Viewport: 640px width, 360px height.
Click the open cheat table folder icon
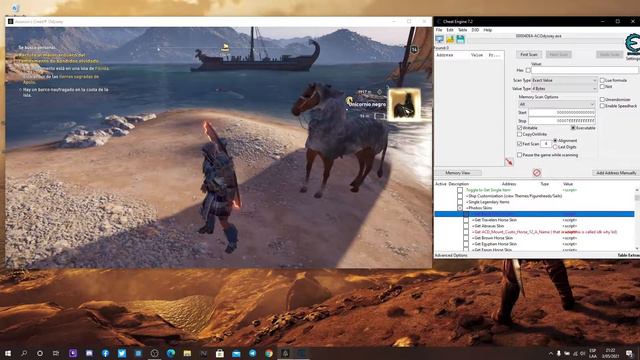click(x=450, y=39)
